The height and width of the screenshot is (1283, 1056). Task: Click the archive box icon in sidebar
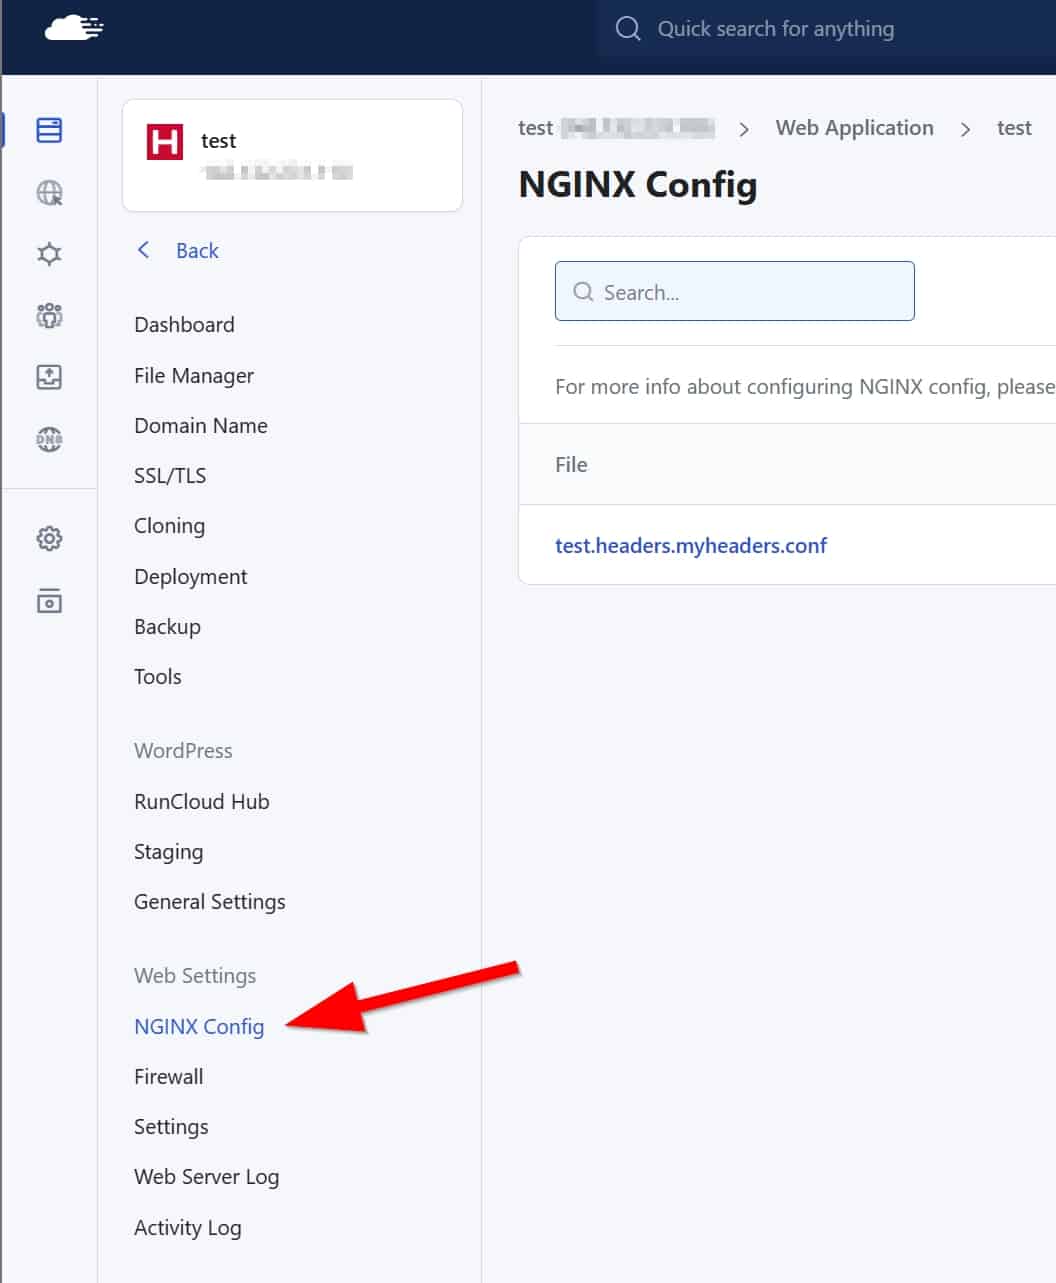[49, 601]
